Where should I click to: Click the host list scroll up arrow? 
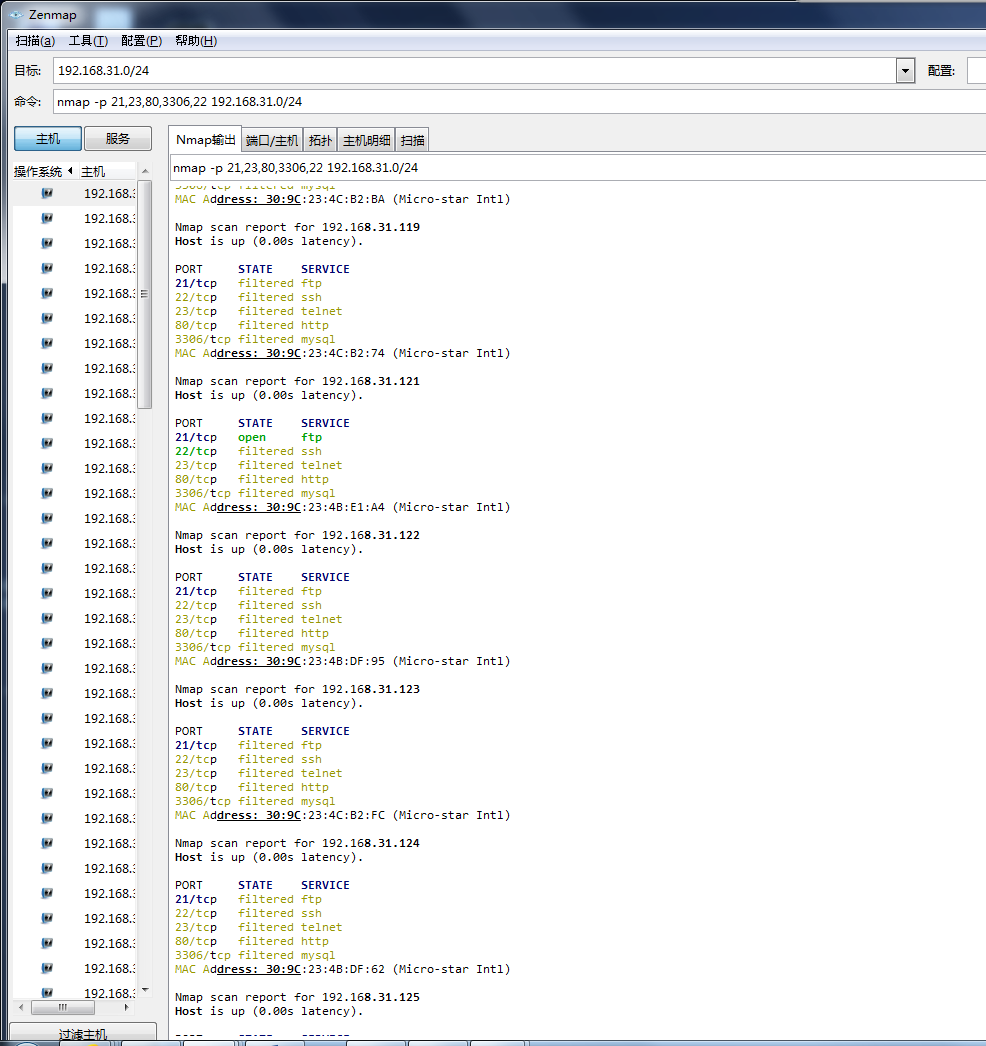[145, 172]
